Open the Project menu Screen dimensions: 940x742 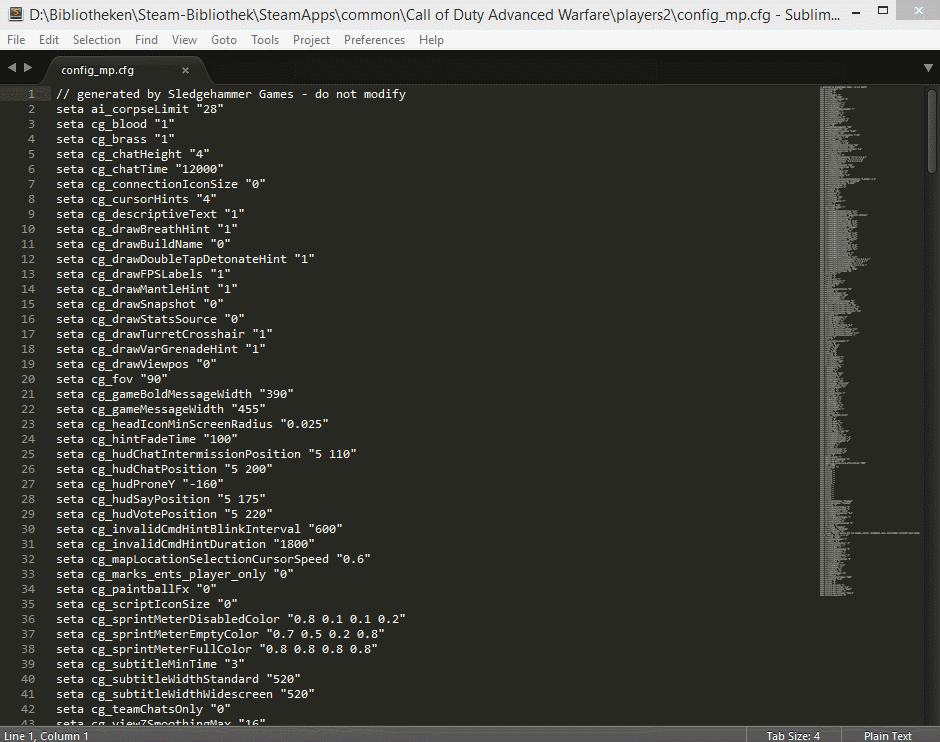point(311,40)
